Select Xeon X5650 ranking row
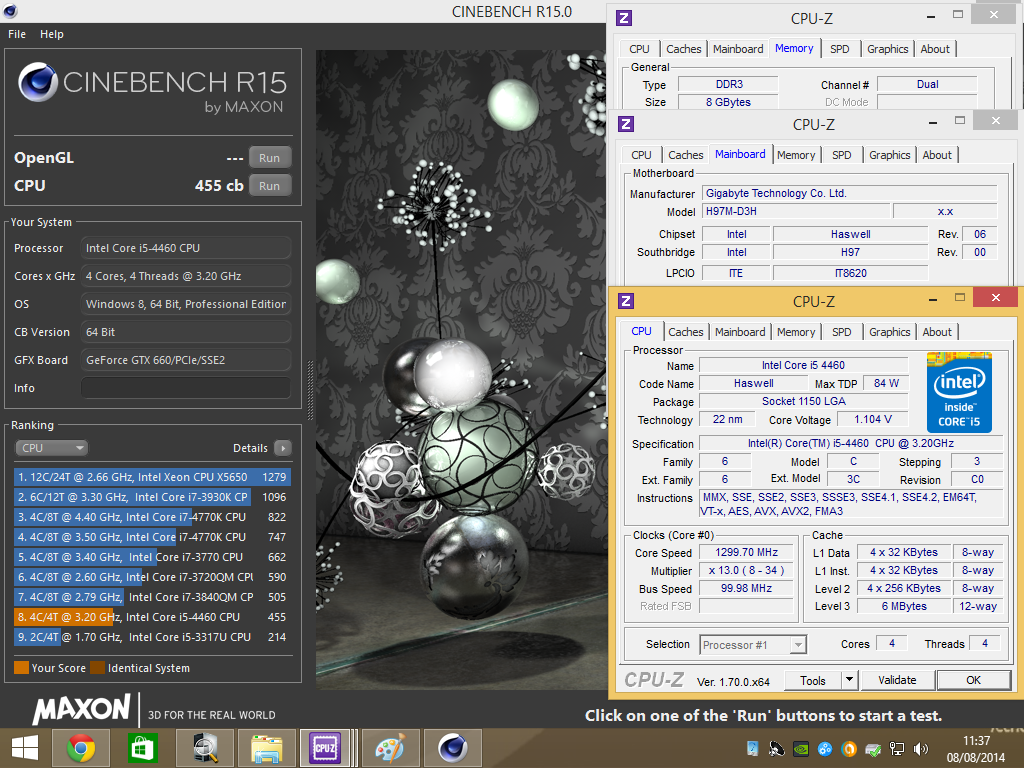Screen dimensions: 1024x768 (x=152, y=477)
